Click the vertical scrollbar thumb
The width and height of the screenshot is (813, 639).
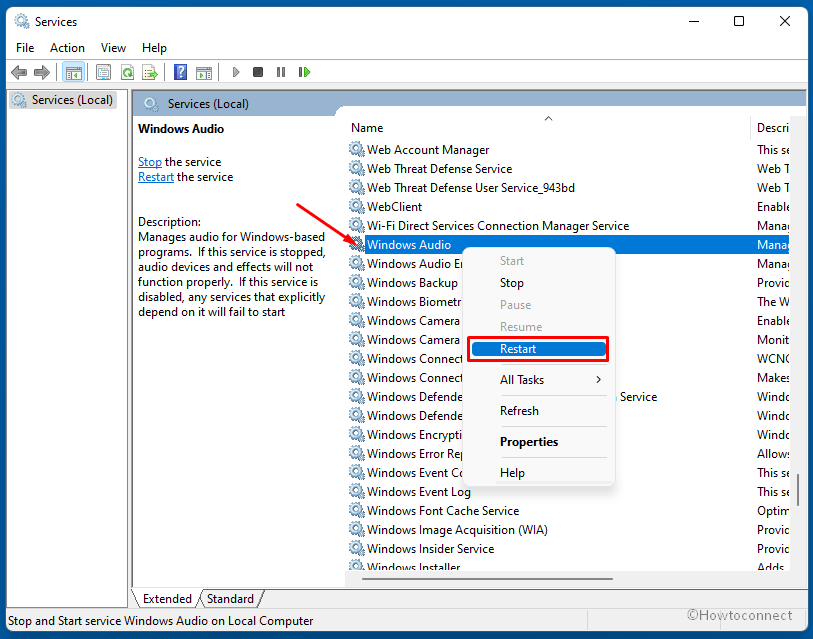click(797, 489)
